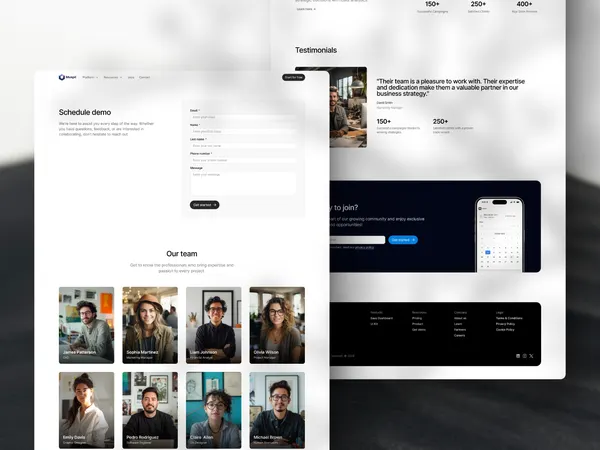Open the footer Partners link
Viewport: 600px width, 450px height.
click(x=460, y=330)
